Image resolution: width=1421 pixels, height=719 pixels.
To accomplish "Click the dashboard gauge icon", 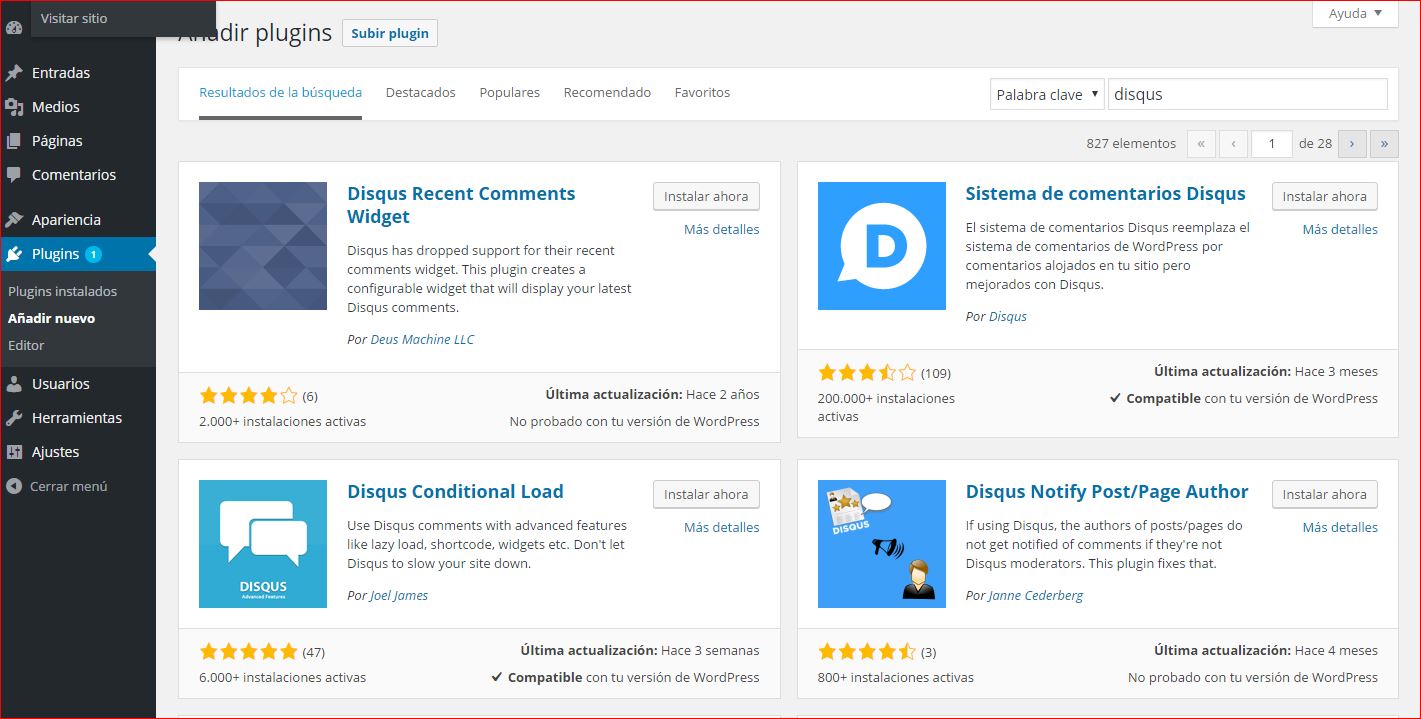I will 14,28.
